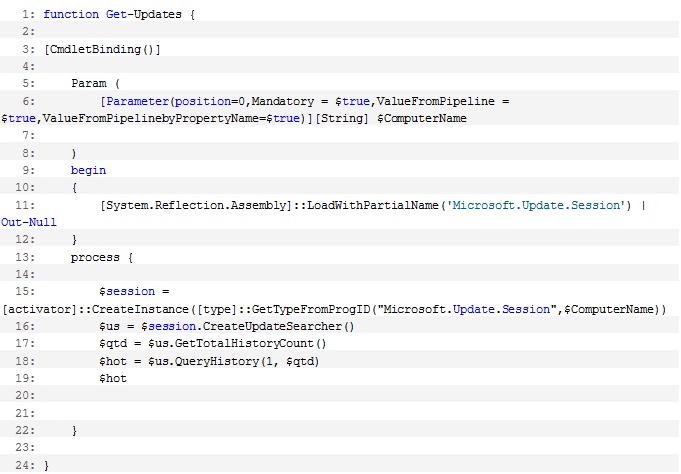
Task: Click the Out-Null command text
Action: [29, 222]
